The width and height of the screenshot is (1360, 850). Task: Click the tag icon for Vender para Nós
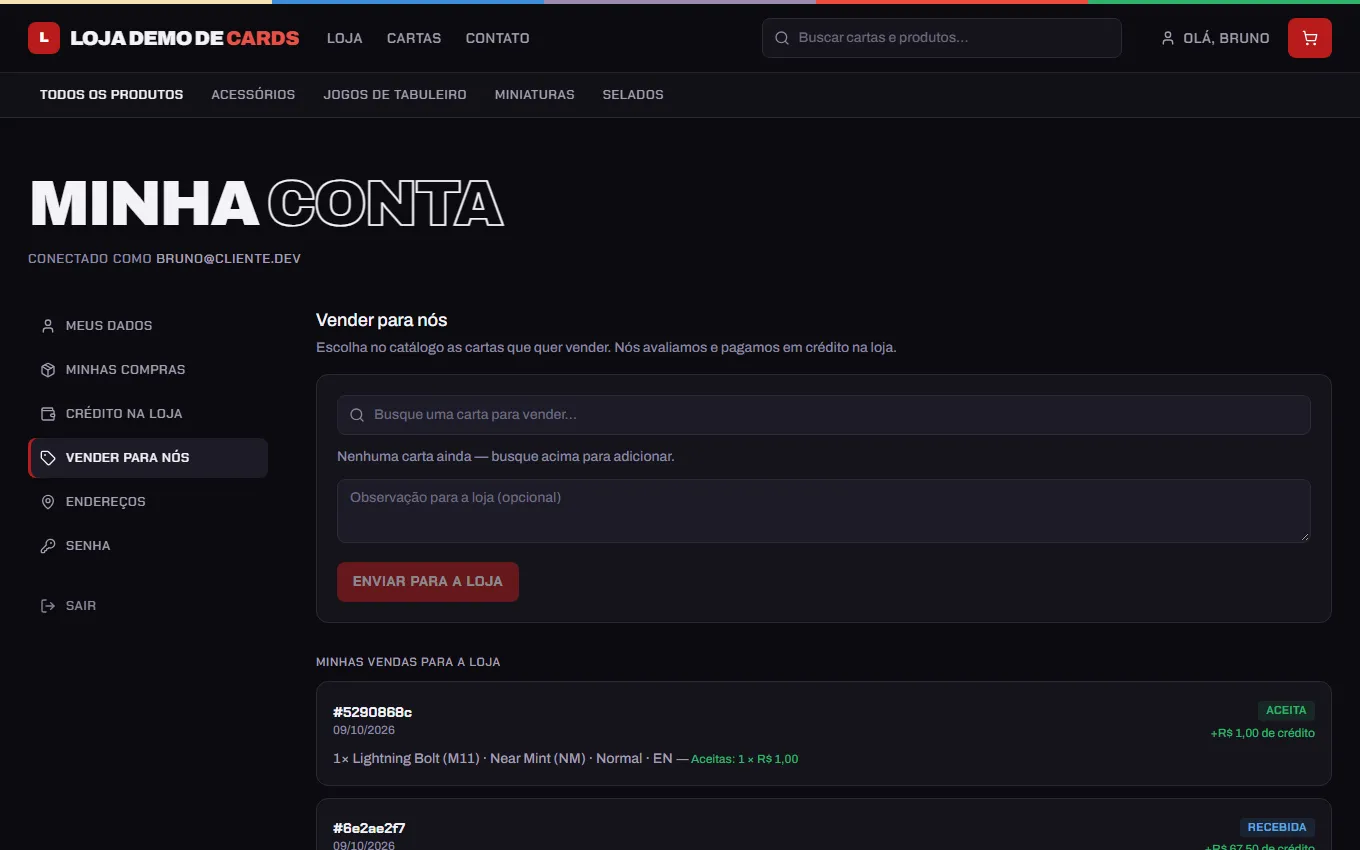coord(48,458)
